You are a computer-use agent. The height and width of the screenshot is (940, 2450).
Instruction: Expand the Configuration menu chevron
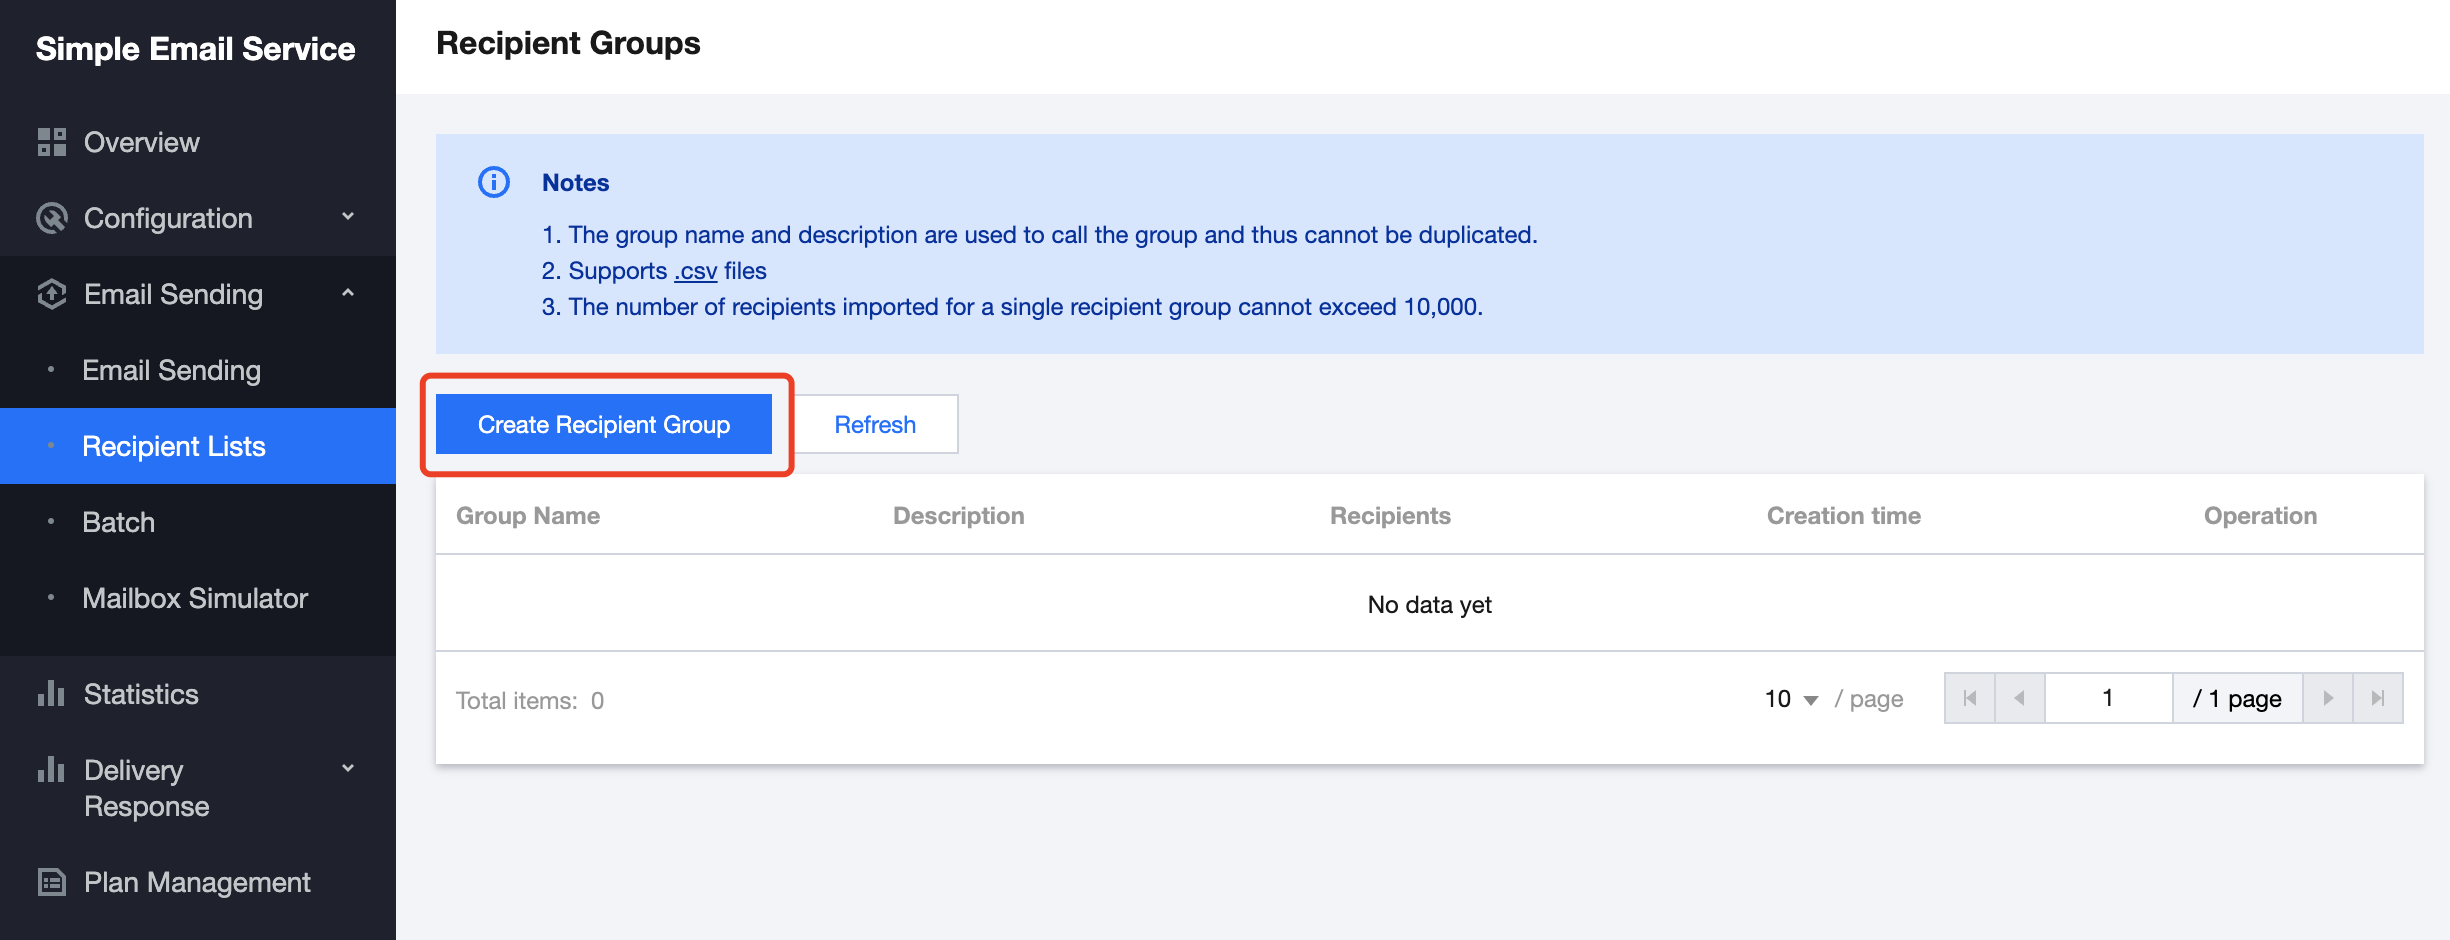pyautogui.click(x=348, y=217)
